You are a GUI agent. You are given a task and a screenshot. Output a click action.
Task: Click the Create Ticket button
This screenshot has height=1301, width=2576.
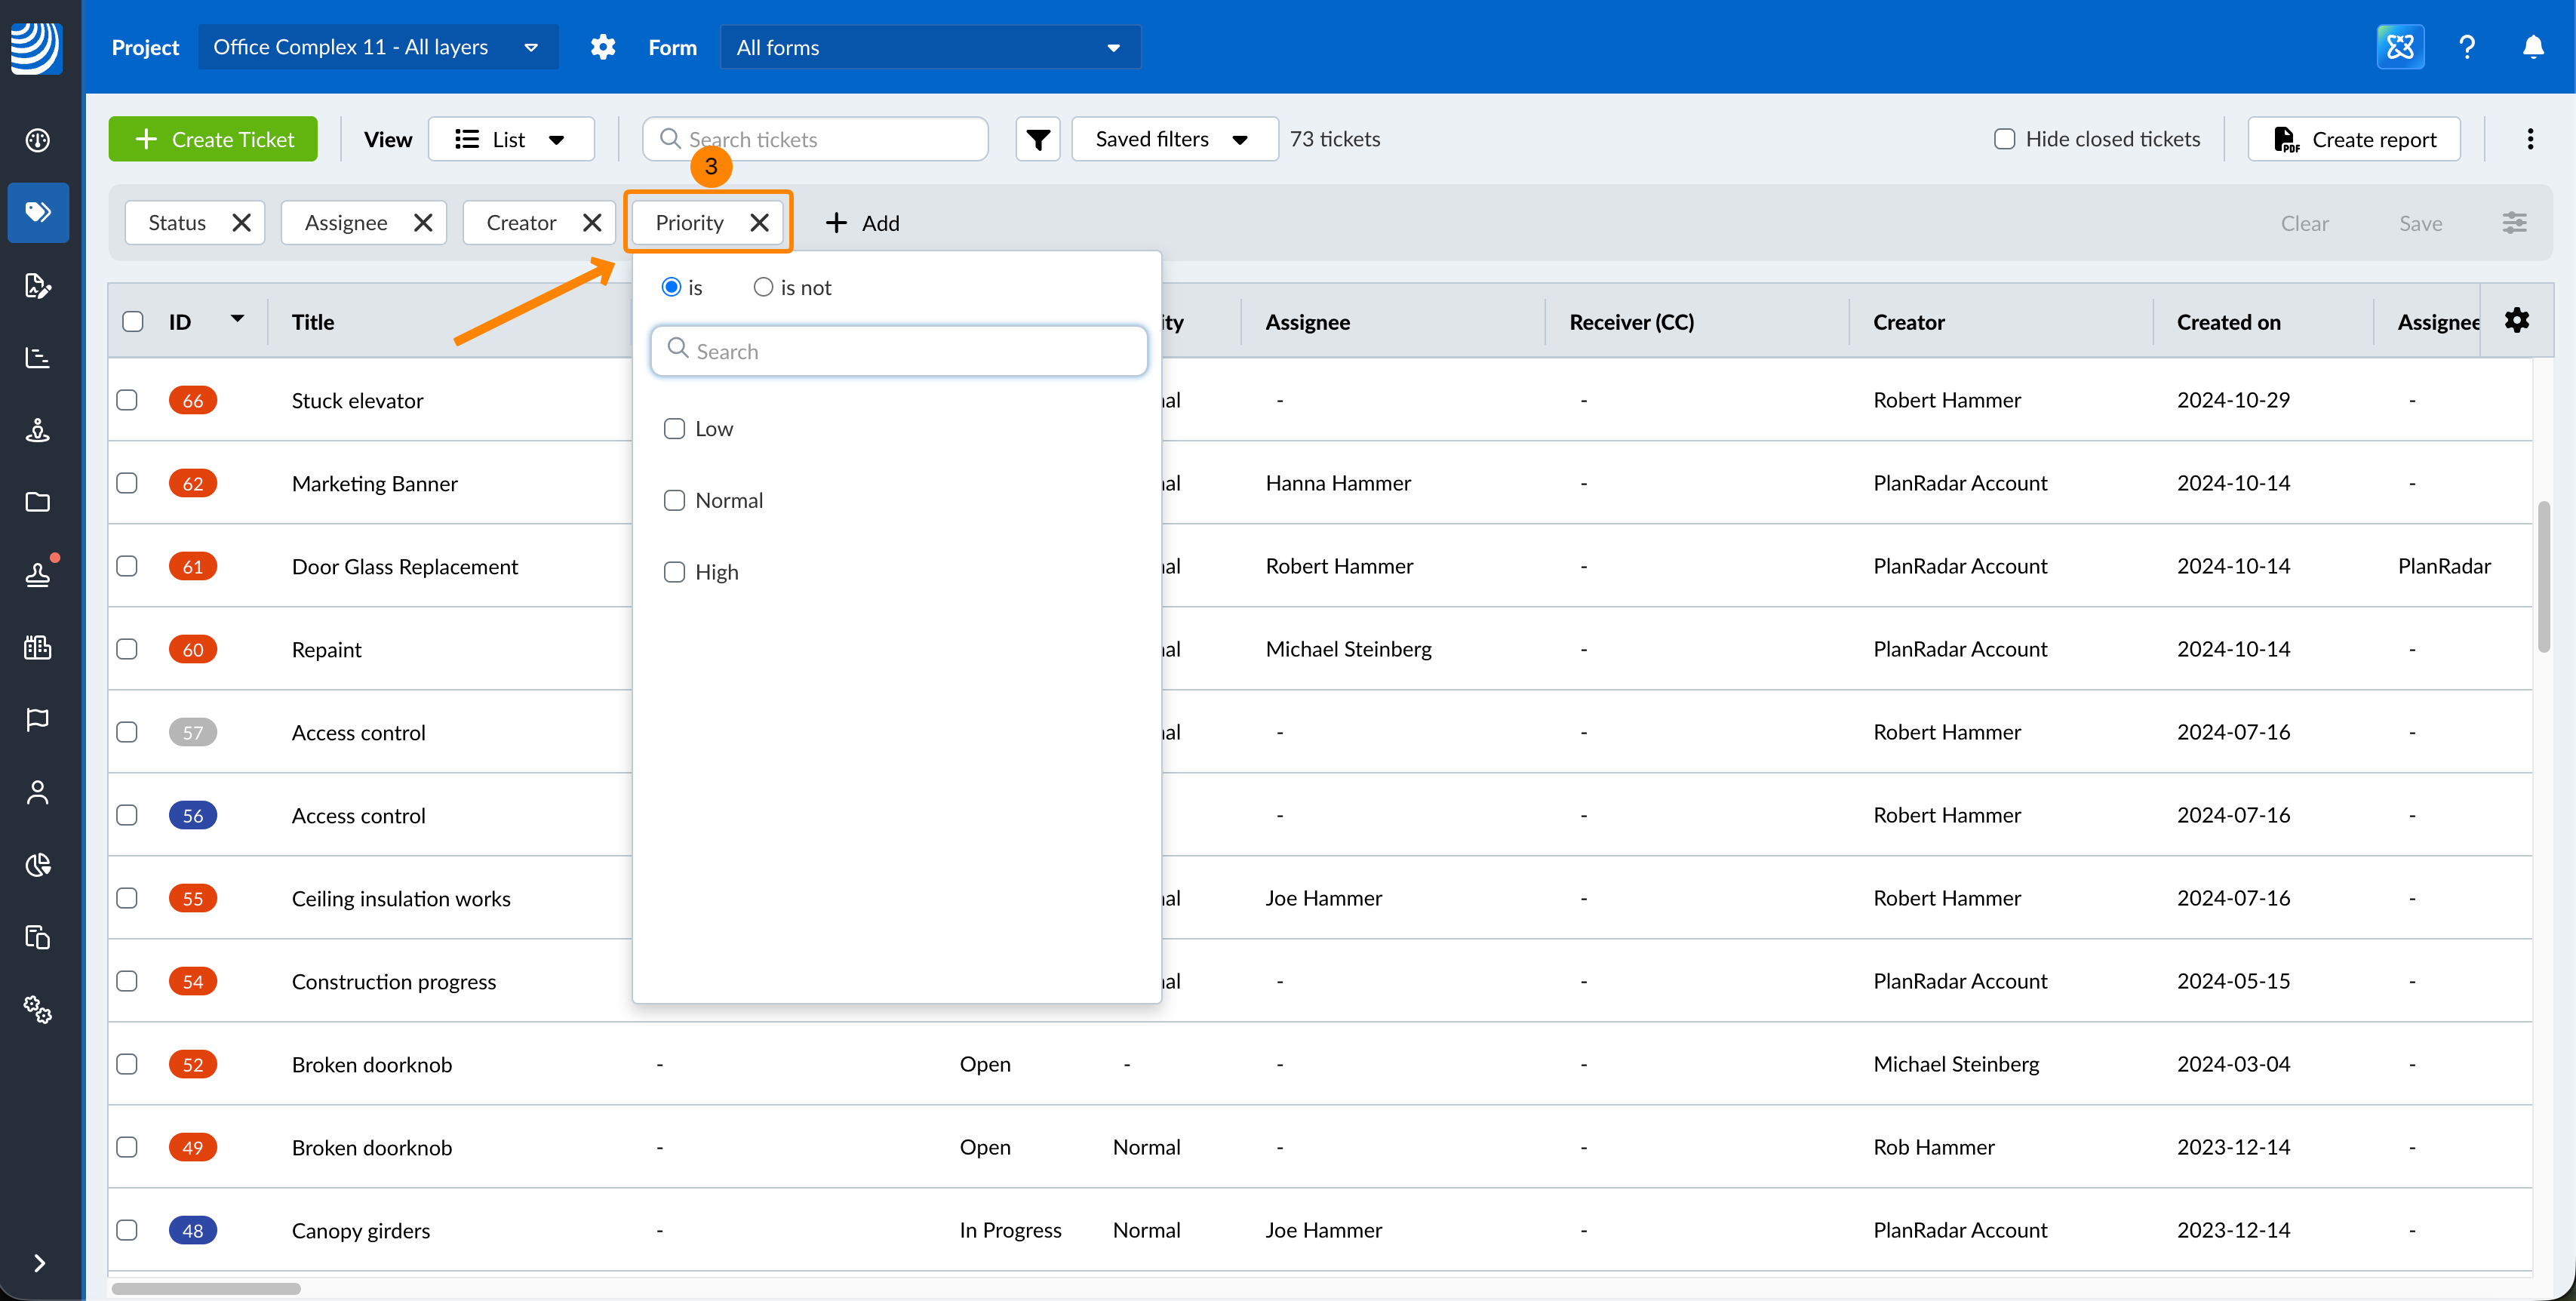pos(213,139)
